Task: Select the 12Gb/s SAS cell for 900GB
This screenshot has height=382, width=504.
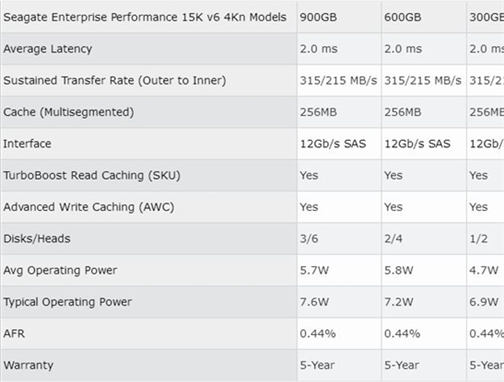Action: tap(333, 144)
